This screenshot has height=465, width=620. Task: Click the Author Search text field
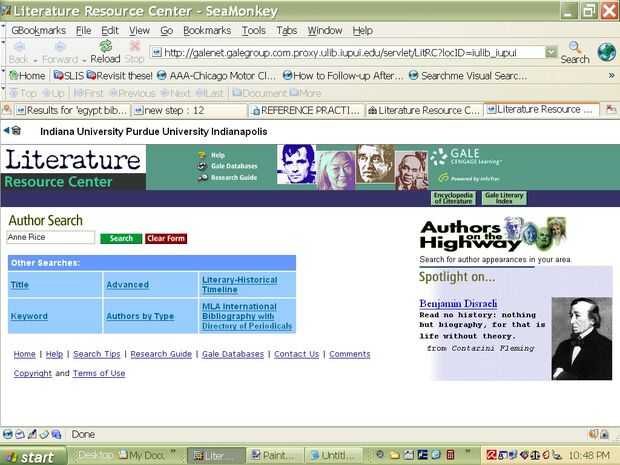(51, 237)
